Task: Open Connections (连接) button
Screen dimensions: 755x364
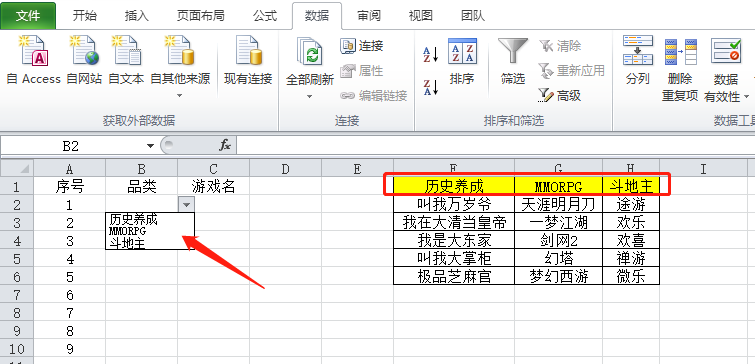Action: tap(362, 46)
